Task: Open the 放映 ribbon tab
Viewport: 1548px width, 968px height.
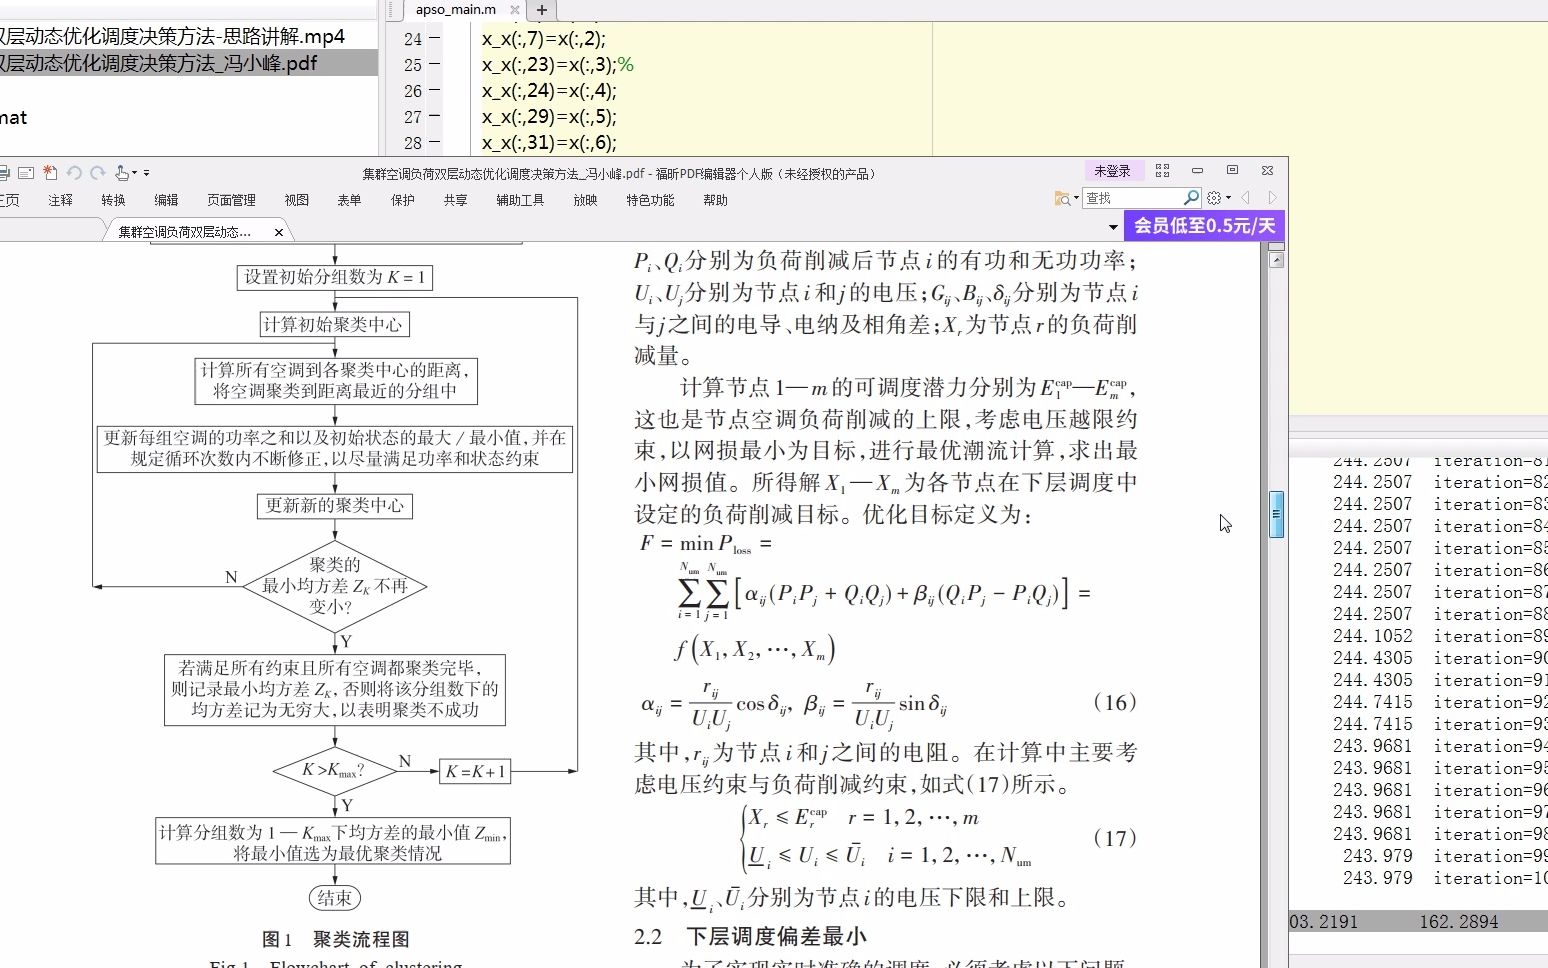Action: pos(585,200)
